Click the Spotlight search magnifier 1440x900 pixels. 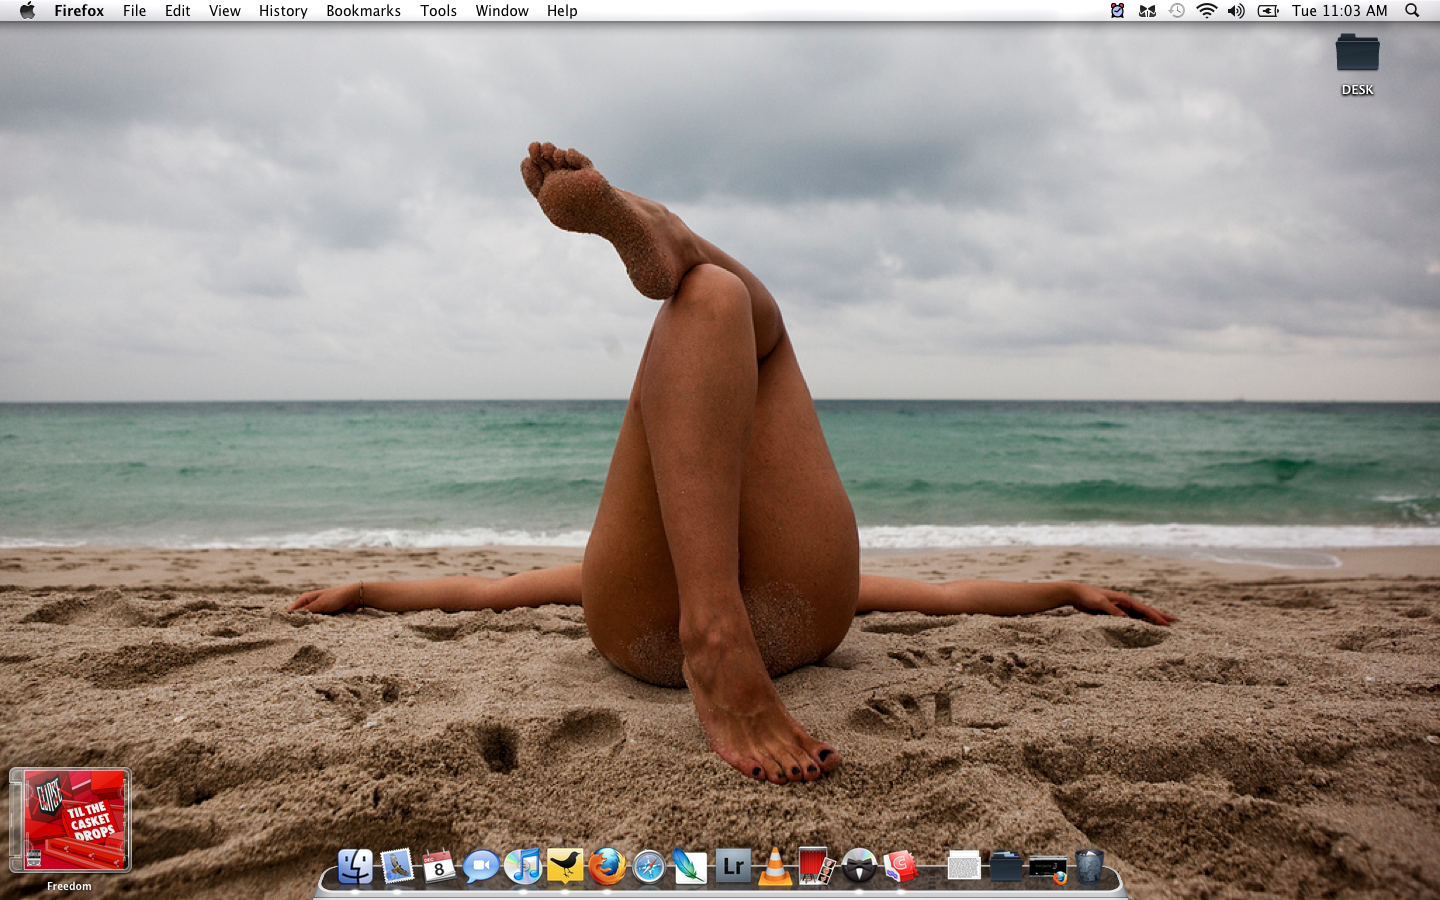1412,11
